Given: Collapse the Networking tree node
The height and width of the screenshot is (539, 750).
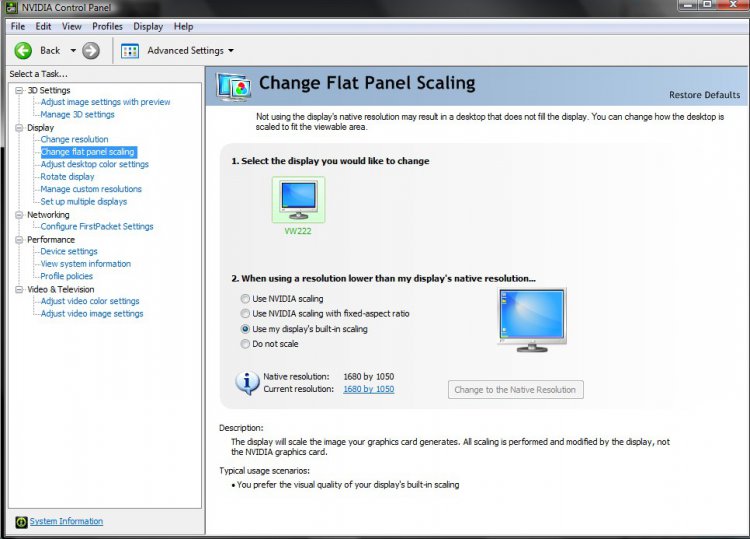Looking at the screenshot, I should click(x=19, y=215).
